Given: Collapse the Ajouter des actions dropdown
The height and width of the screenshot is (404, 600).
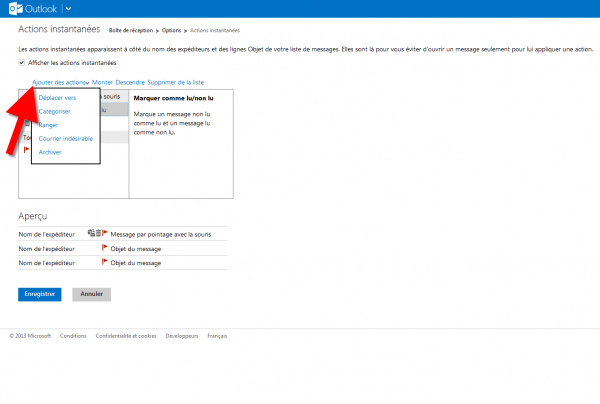Looking at the screenshot, I should (60, 82).
